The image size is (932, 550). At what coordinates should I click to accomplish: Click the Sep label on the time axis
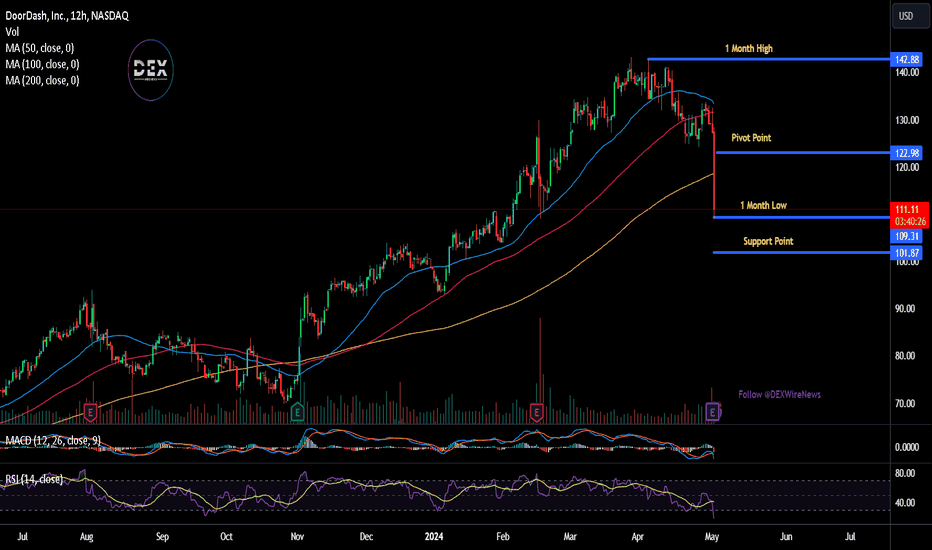(x=162, y=537)
